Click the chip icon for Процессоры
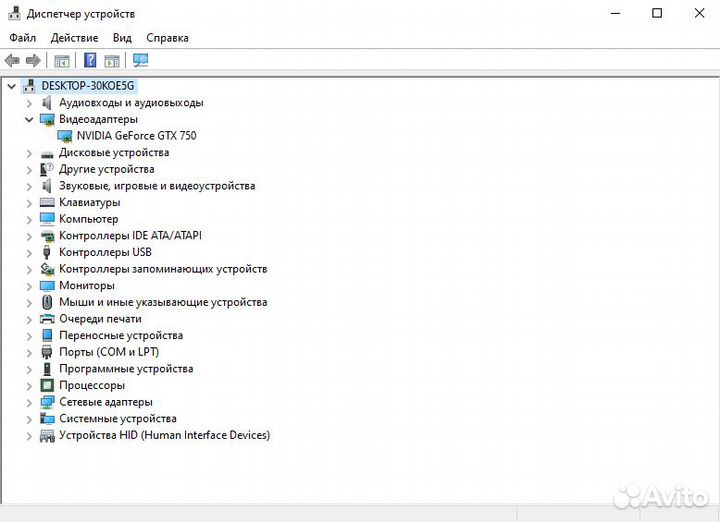The width and height of the screenshot is (720, 522). coord(47,385)
